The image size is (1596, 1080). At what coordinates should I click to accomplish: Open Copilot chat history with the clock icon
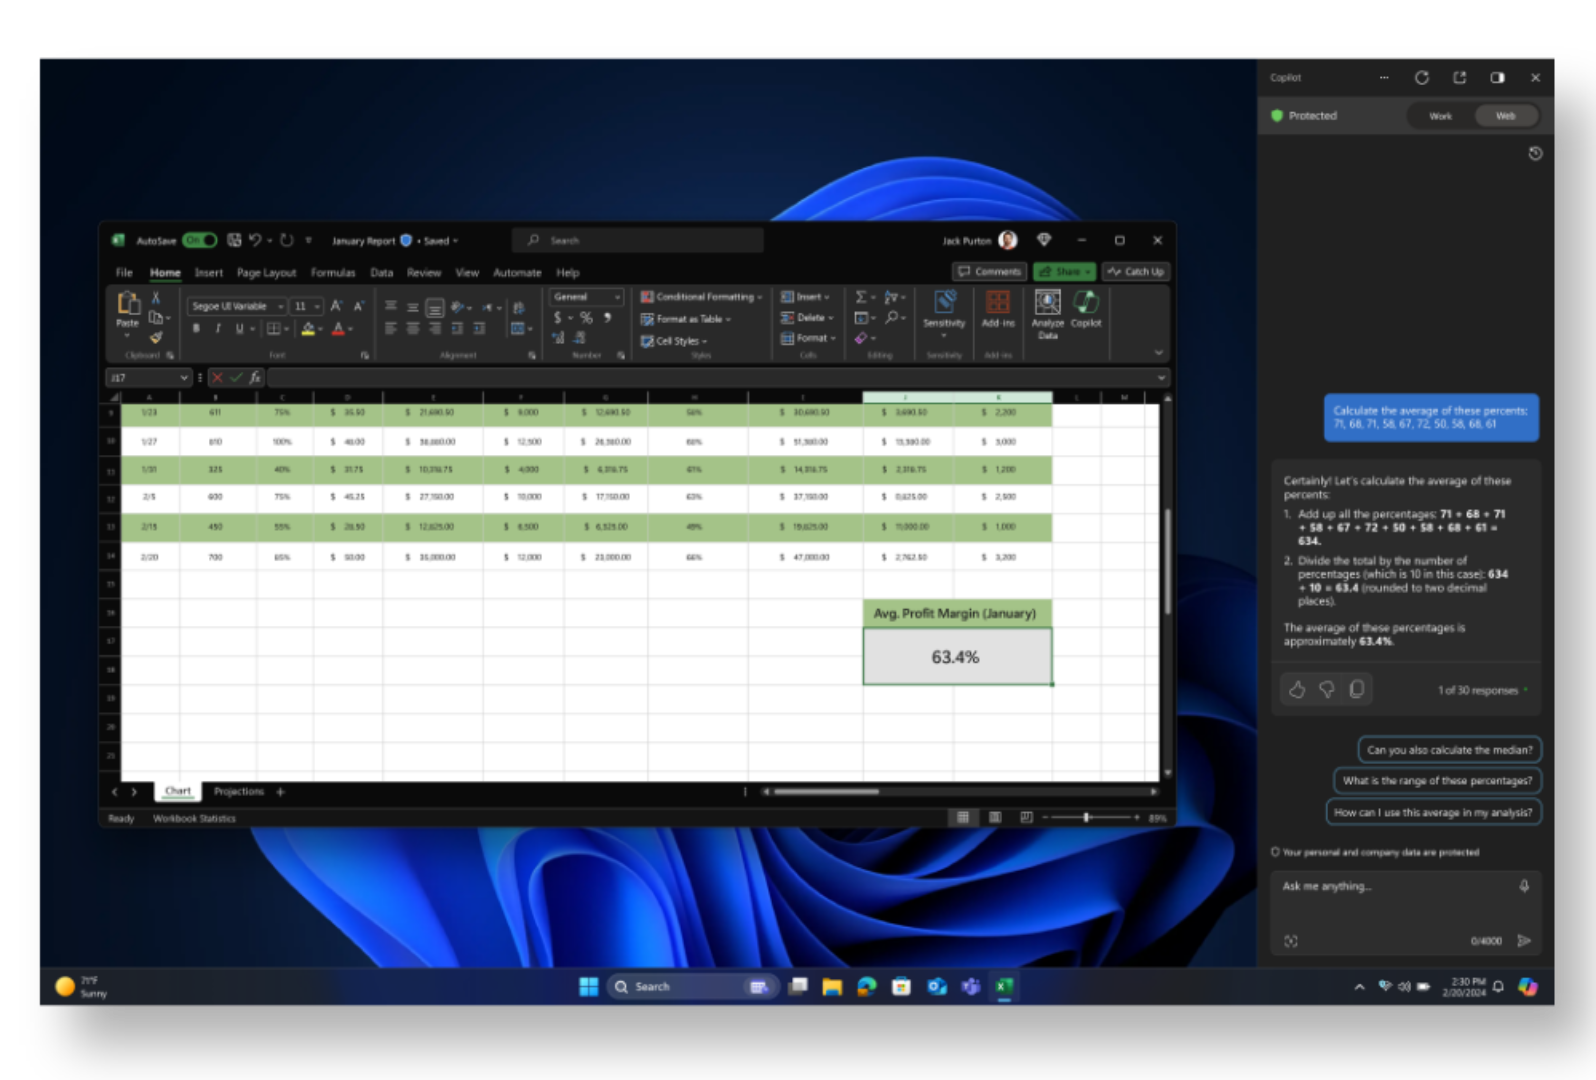pos(1535,154)
